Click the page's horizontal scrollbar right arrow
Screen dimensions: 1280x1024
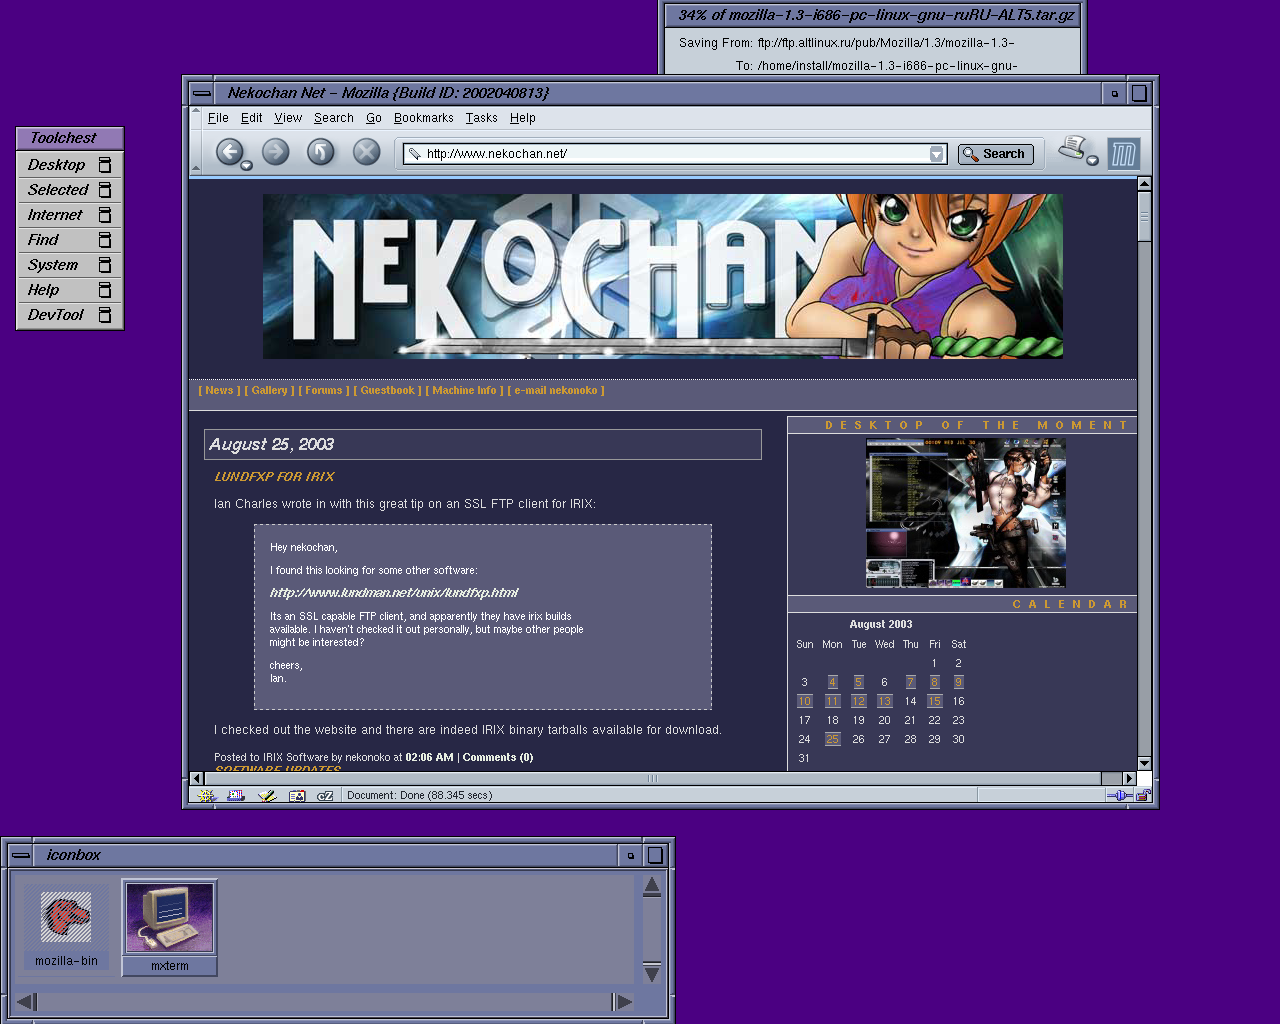click(1129, 778)
